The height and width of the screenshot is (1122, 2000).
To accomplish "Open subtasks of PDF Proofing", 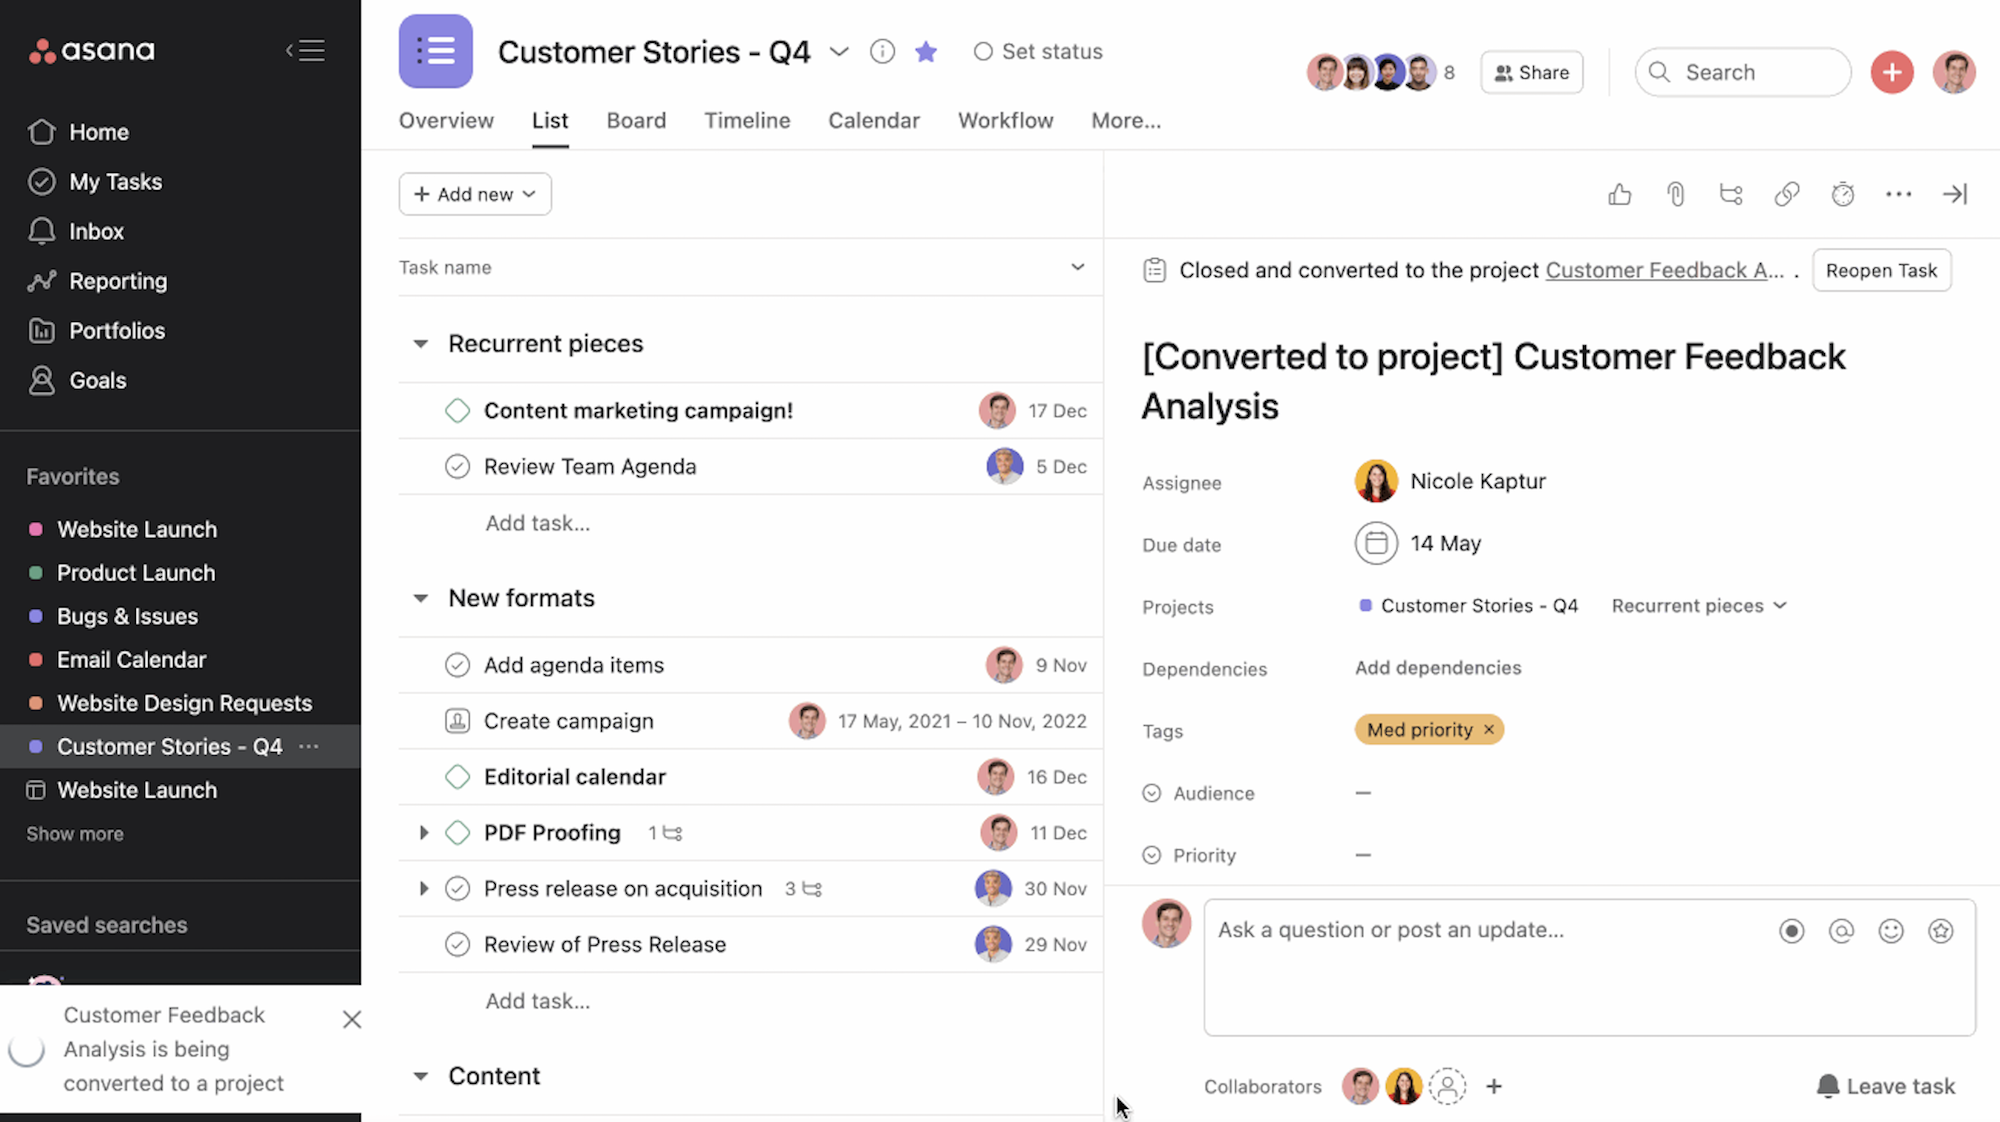I will (x=666, y=833).
